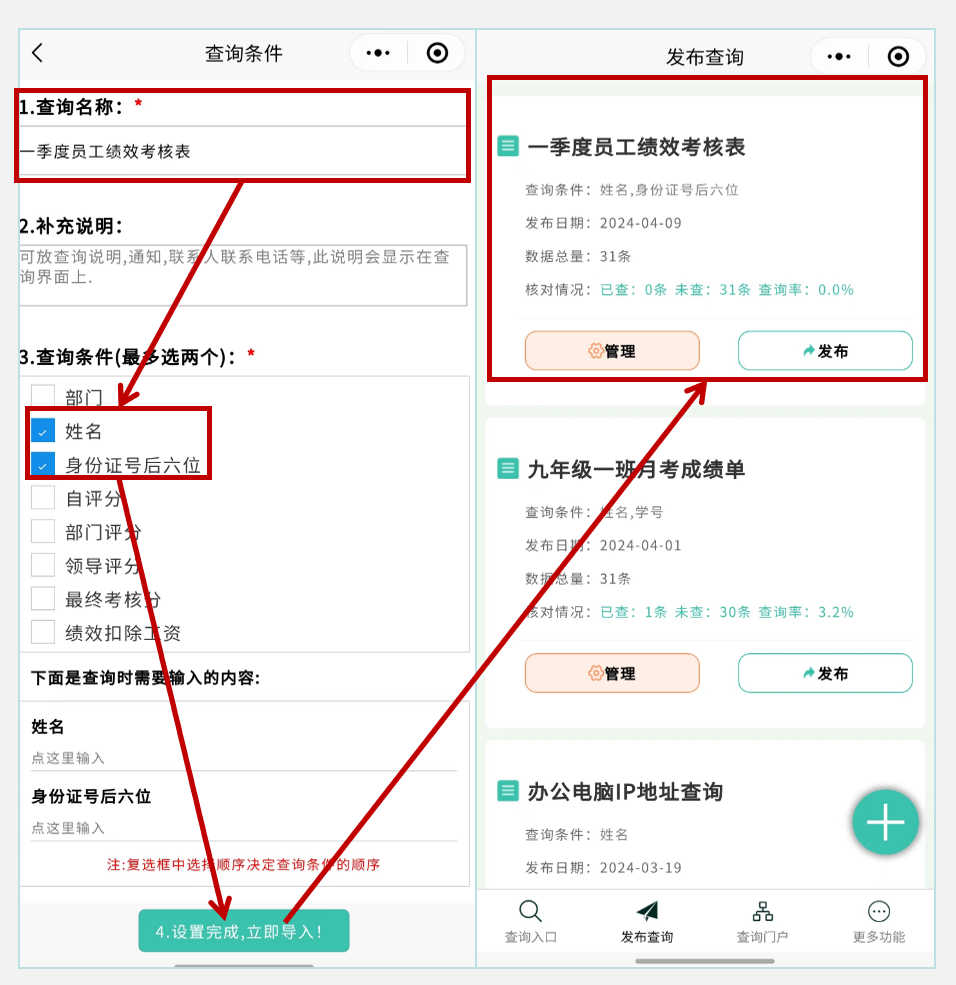The height and width of the screenshot is (985, 956).
Task: Tap the 查询门户 hierarchy icon
Action: pyautogui.click(x=763, y=911)
